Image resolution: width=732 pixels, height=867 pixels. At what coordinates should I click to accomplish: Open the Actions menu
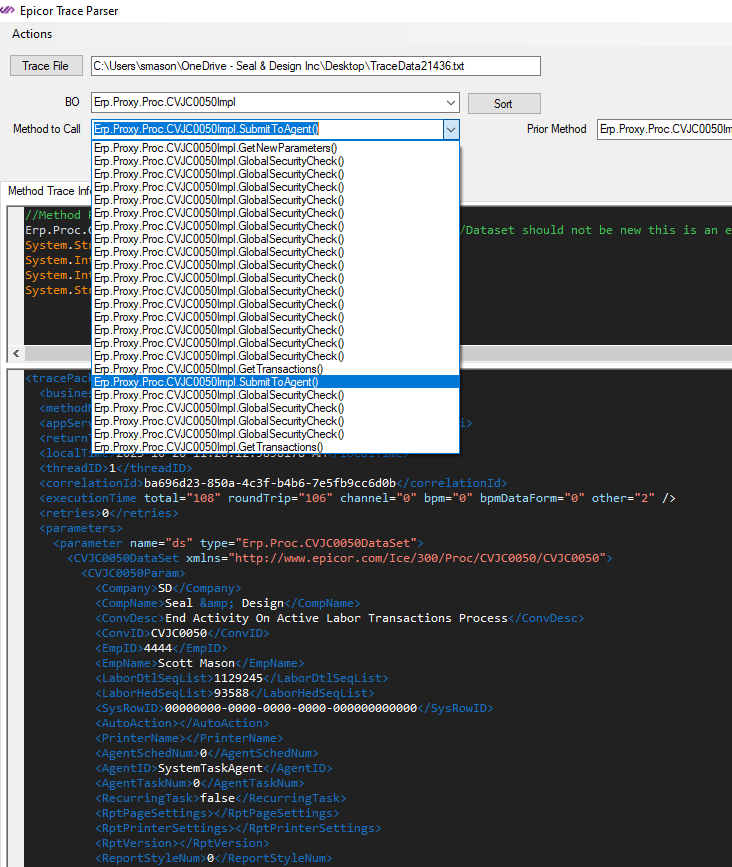32,34
